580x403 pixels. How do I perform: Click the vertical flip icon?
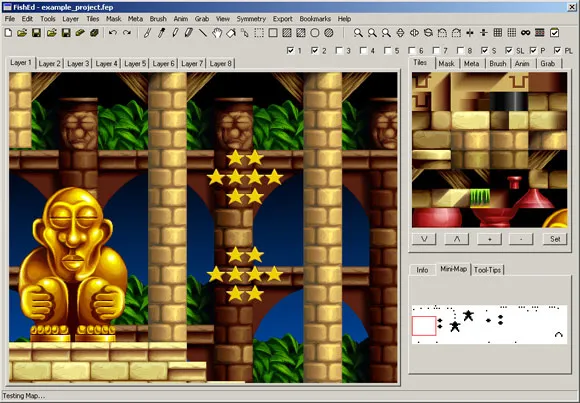400,33
